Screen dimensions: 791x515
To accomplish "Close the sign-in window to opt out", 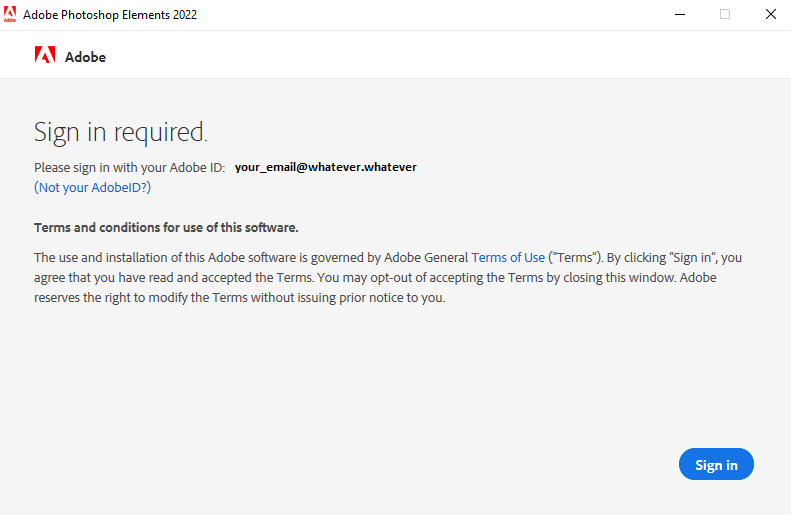I will (x=770, y=14).
